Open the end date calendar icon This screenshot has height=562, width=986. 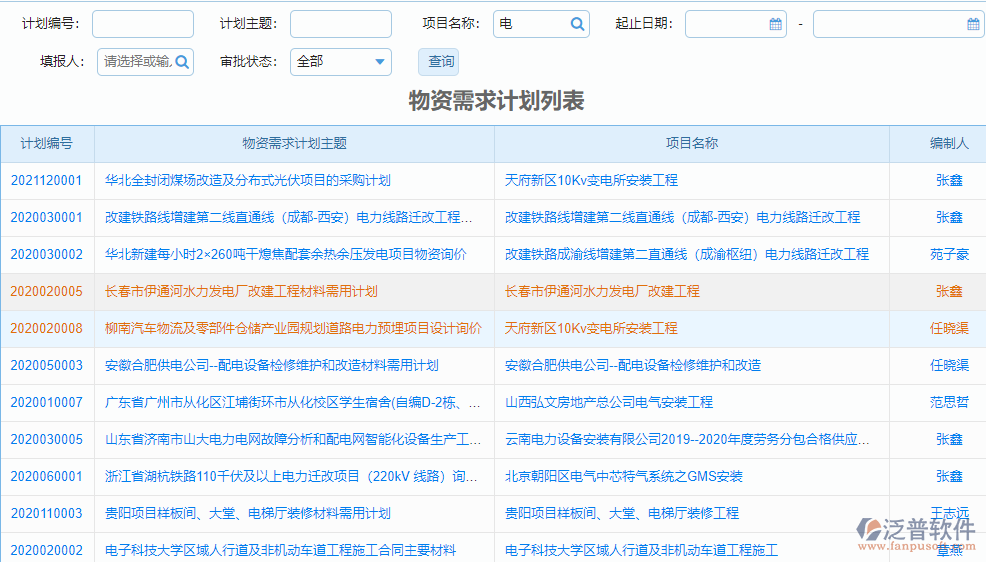[x=973, y=24]
